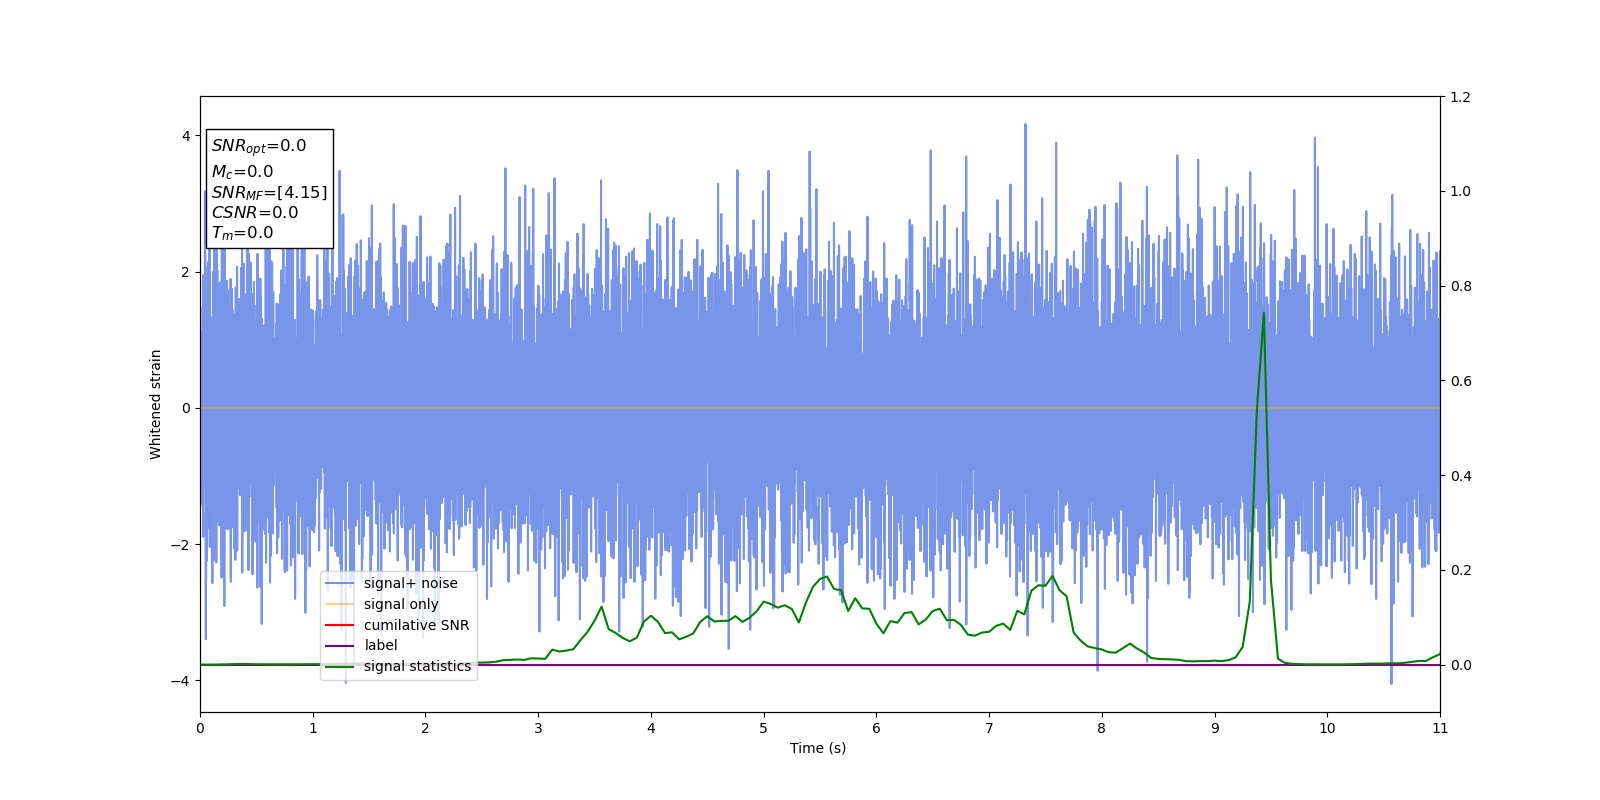Click right y-axis tick label 0.6
The image size is (1600, 800).
tap(1460, 381)
